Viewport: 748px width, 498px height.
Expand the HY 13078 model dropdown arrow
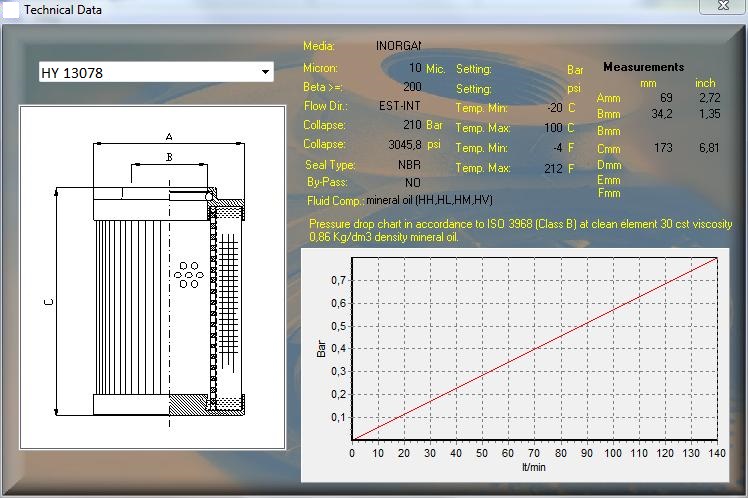click(x=265, y=72)
